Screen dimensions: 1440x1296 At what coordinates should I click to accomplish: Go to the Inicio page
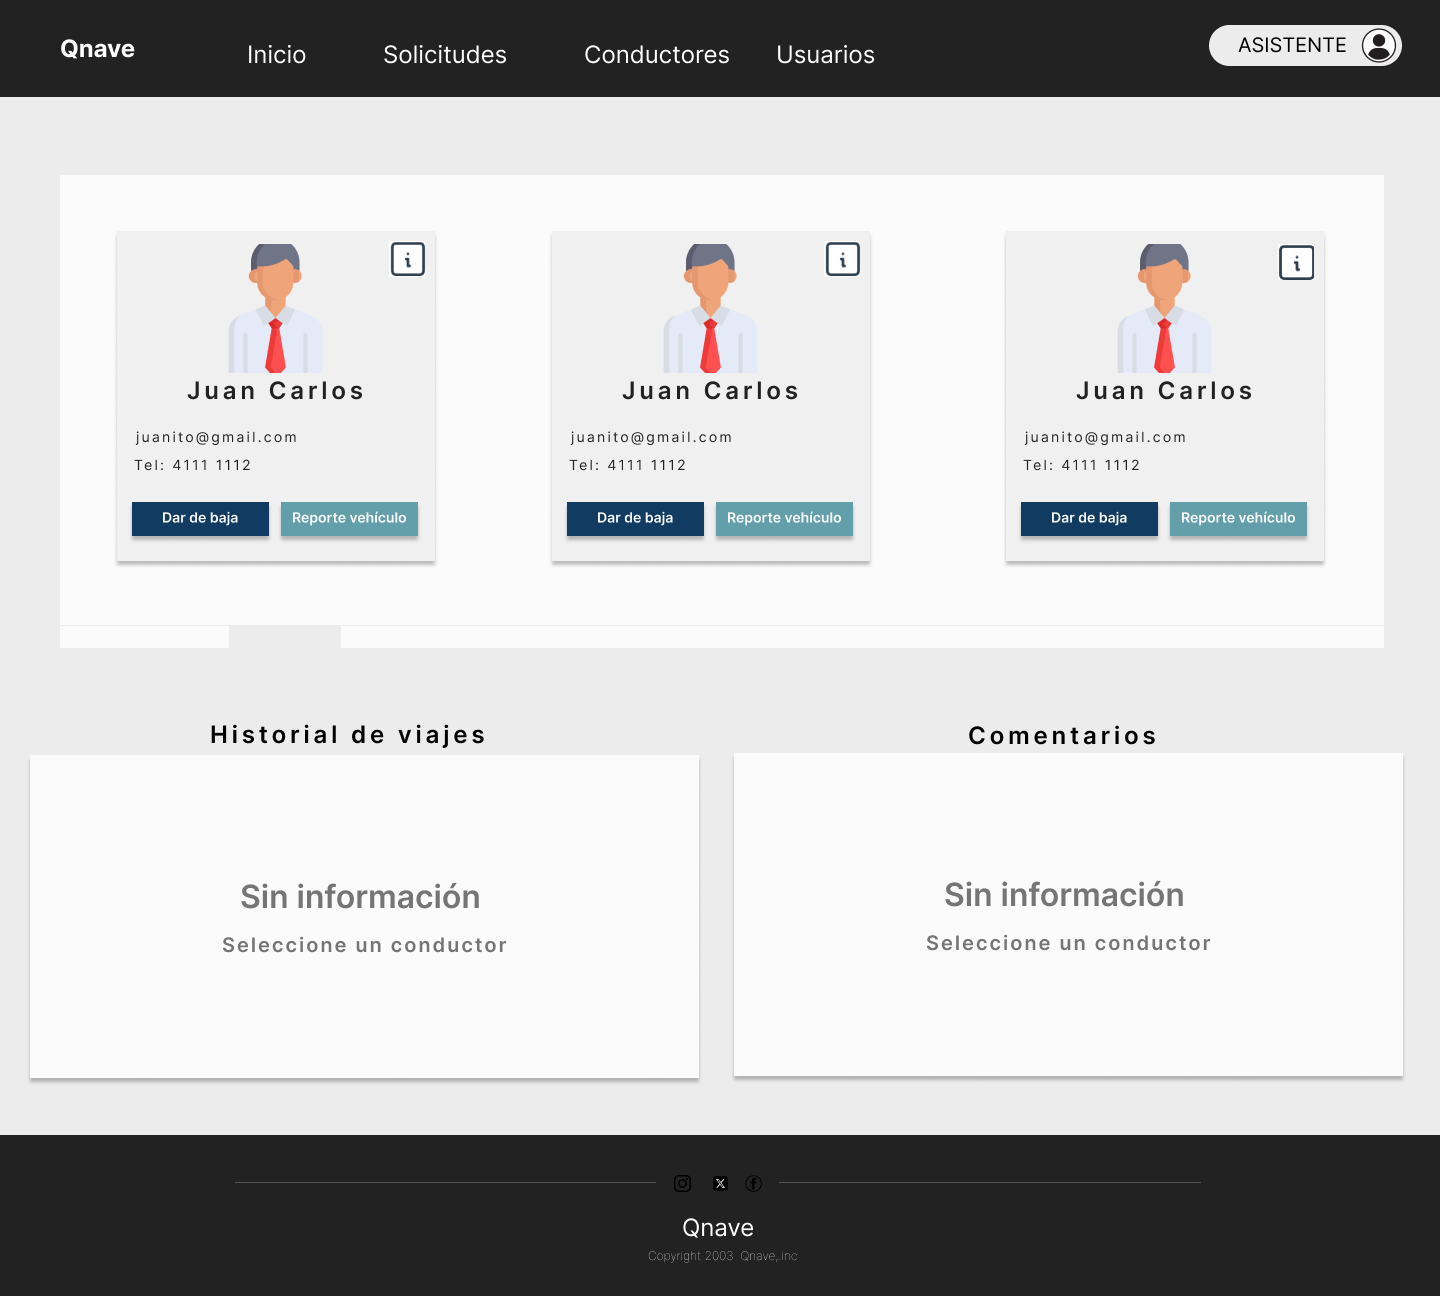276,55
